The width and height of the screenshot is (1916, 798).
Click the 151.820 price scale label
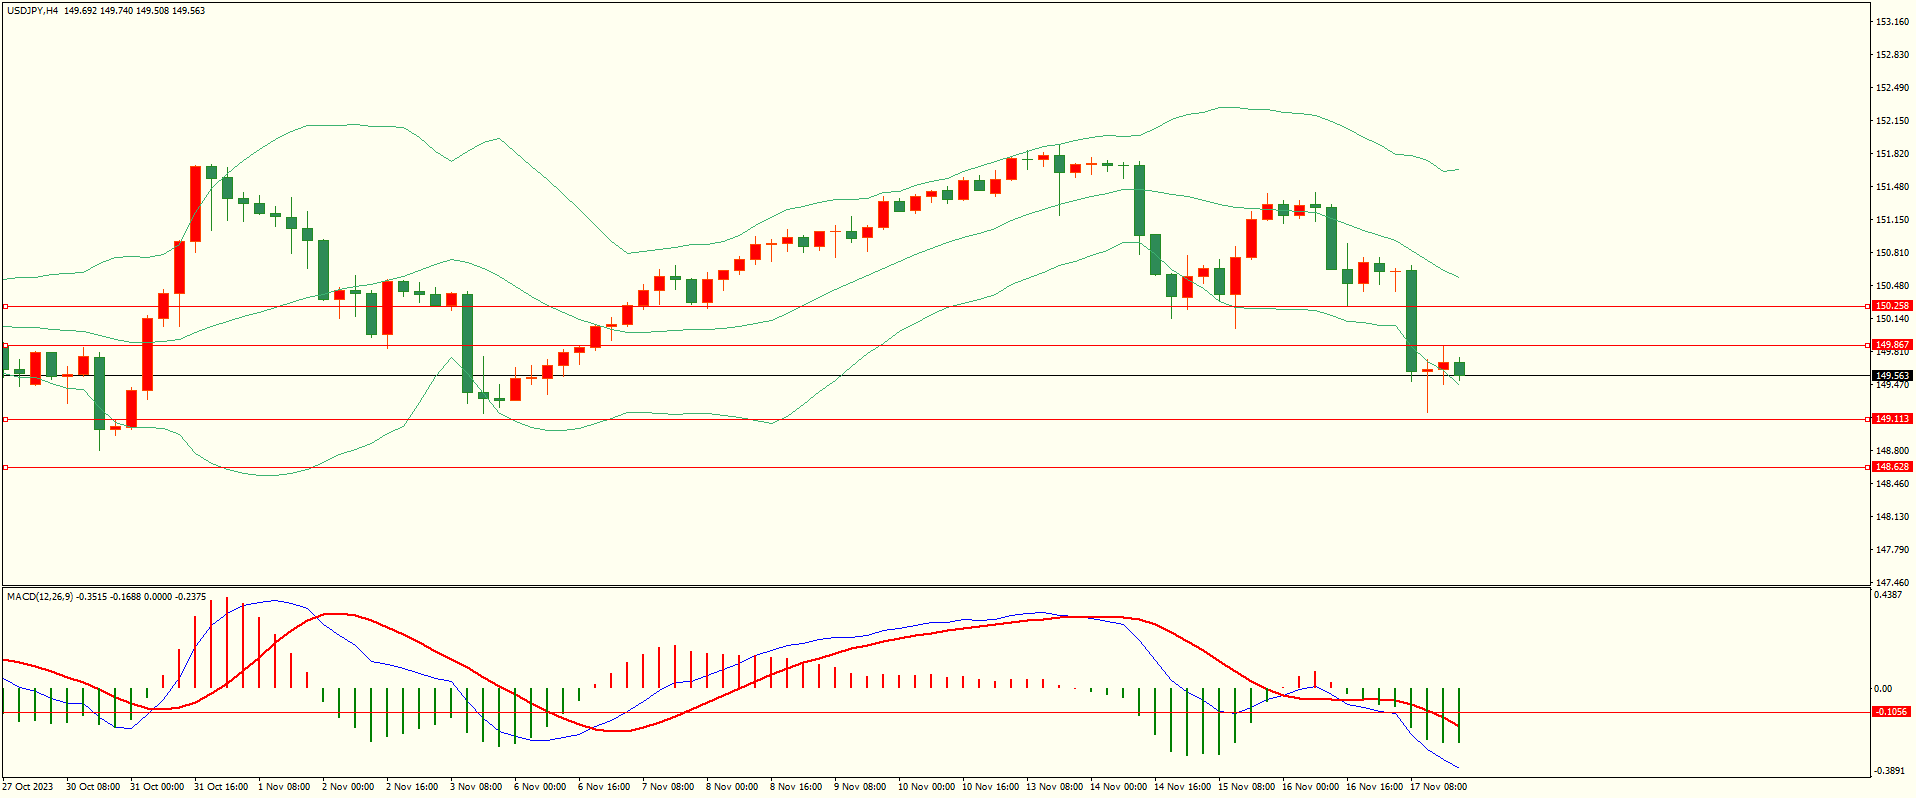point(1892,154)
